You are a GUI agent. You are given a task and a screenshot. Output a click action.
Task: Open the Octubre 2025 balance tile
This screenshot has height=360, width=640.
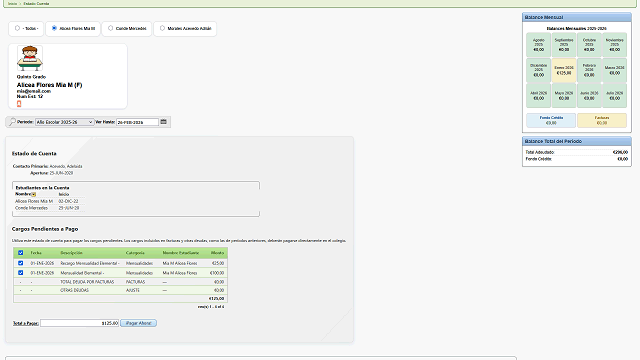[589, 44]
